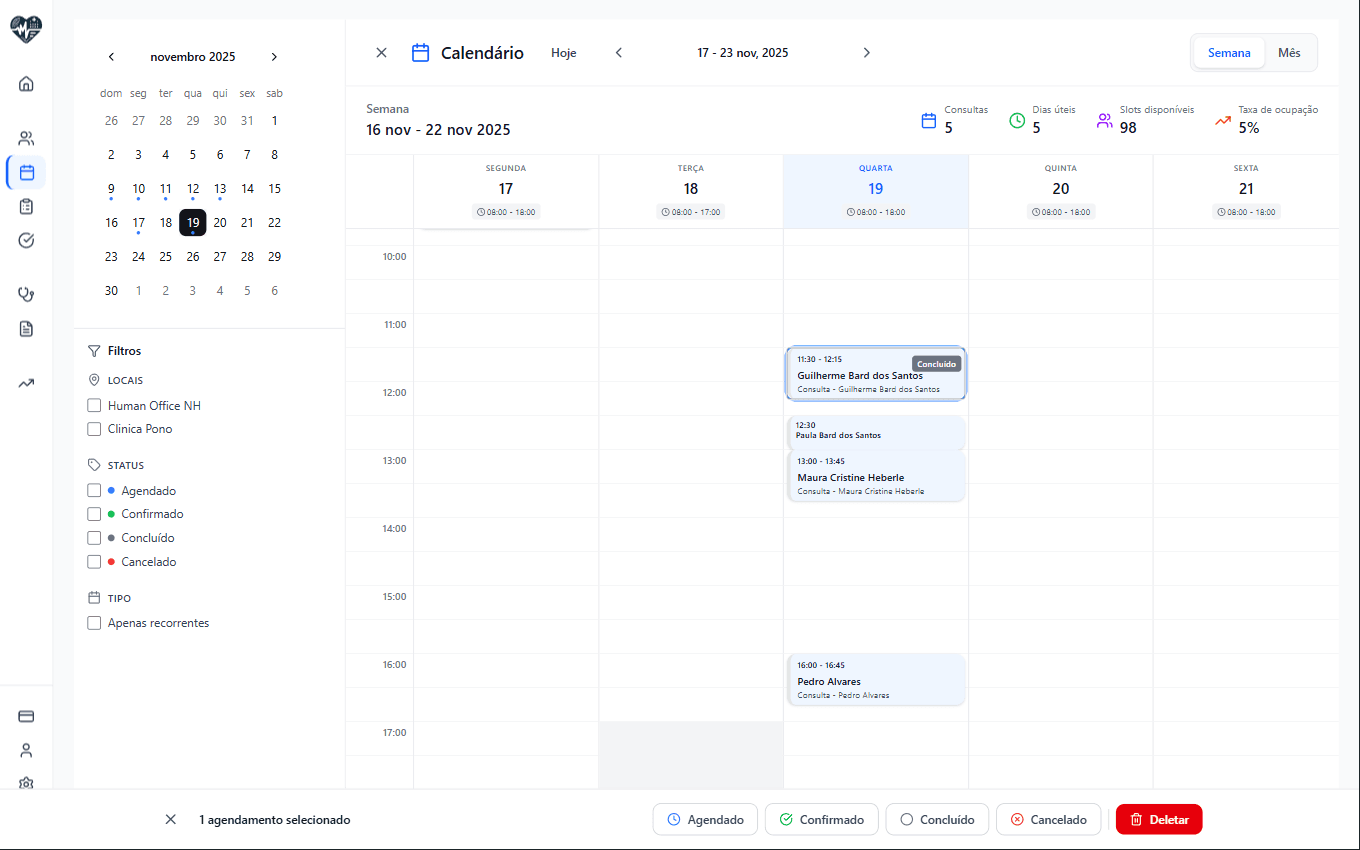The width and height of the screenshot is (1360, 850).
Task: Navigate to the next week with the chevron
Action: click(866, 52)
